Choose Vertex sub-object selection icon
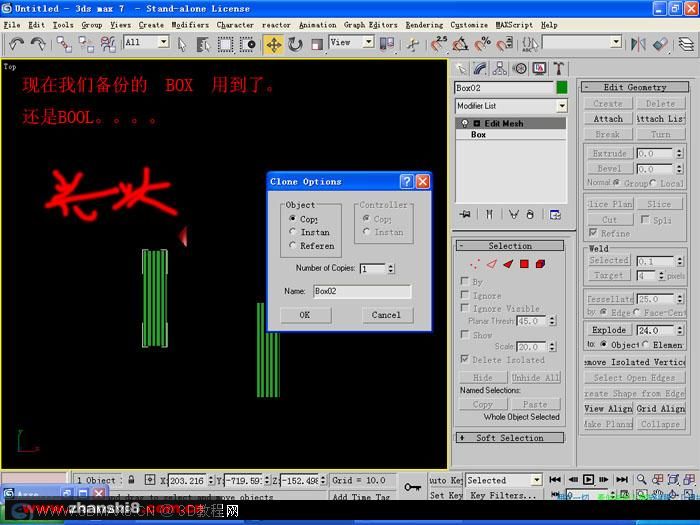Image resolution: width=700 pixels, height=525 pixels. coord(475,264)
